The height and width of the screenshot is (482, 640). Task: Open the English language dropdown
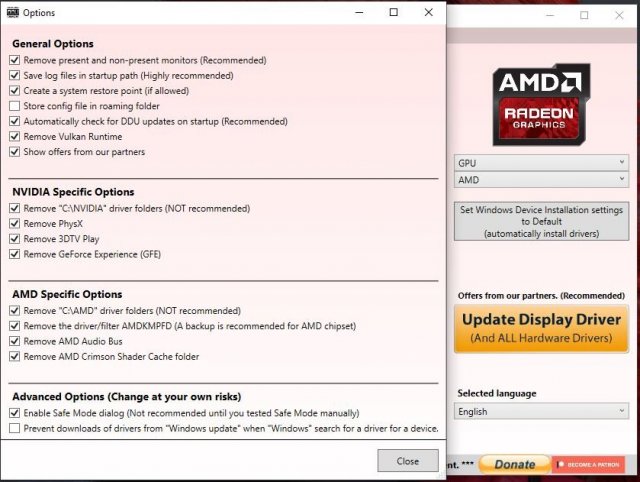click(540, 411)
